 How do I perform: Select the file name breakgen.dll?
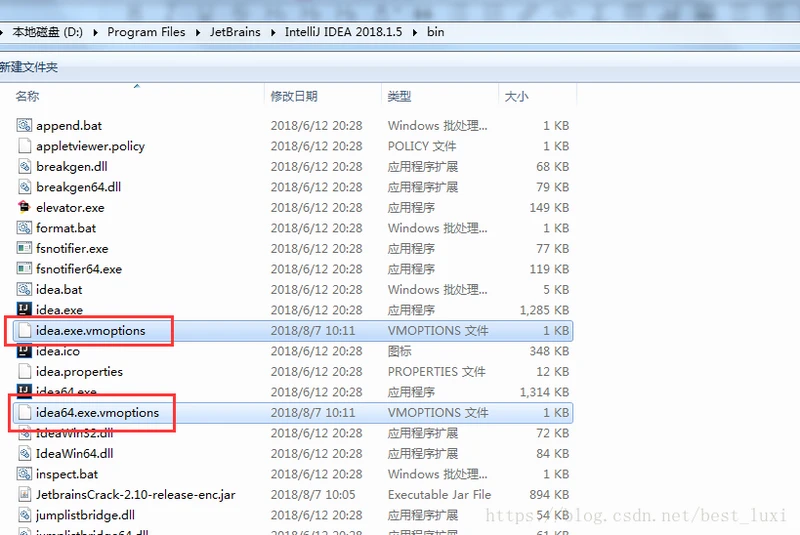pos(72,167)
